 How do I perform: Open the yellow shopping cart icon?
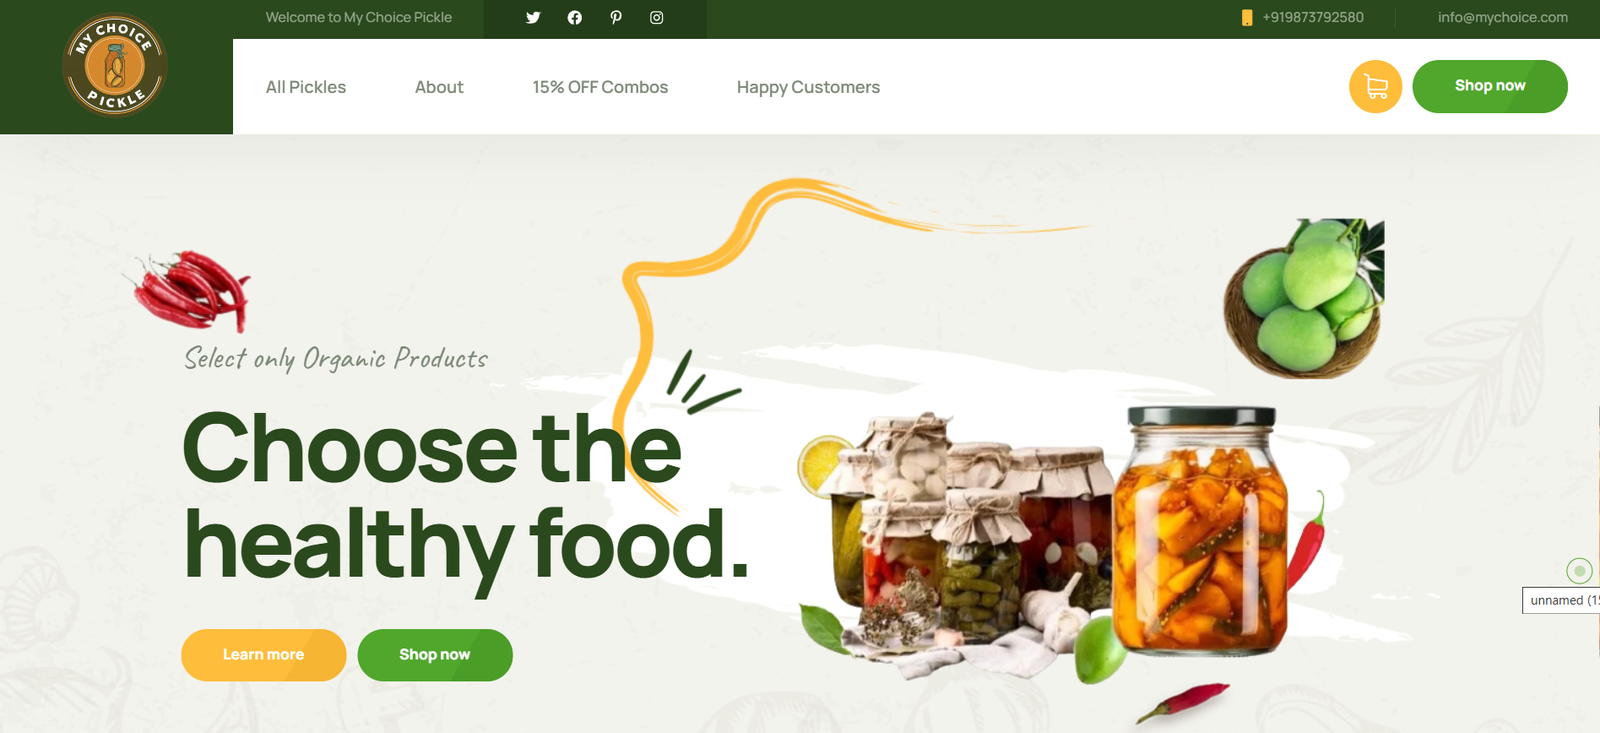pyautogui.click(x=1376, y=87)
